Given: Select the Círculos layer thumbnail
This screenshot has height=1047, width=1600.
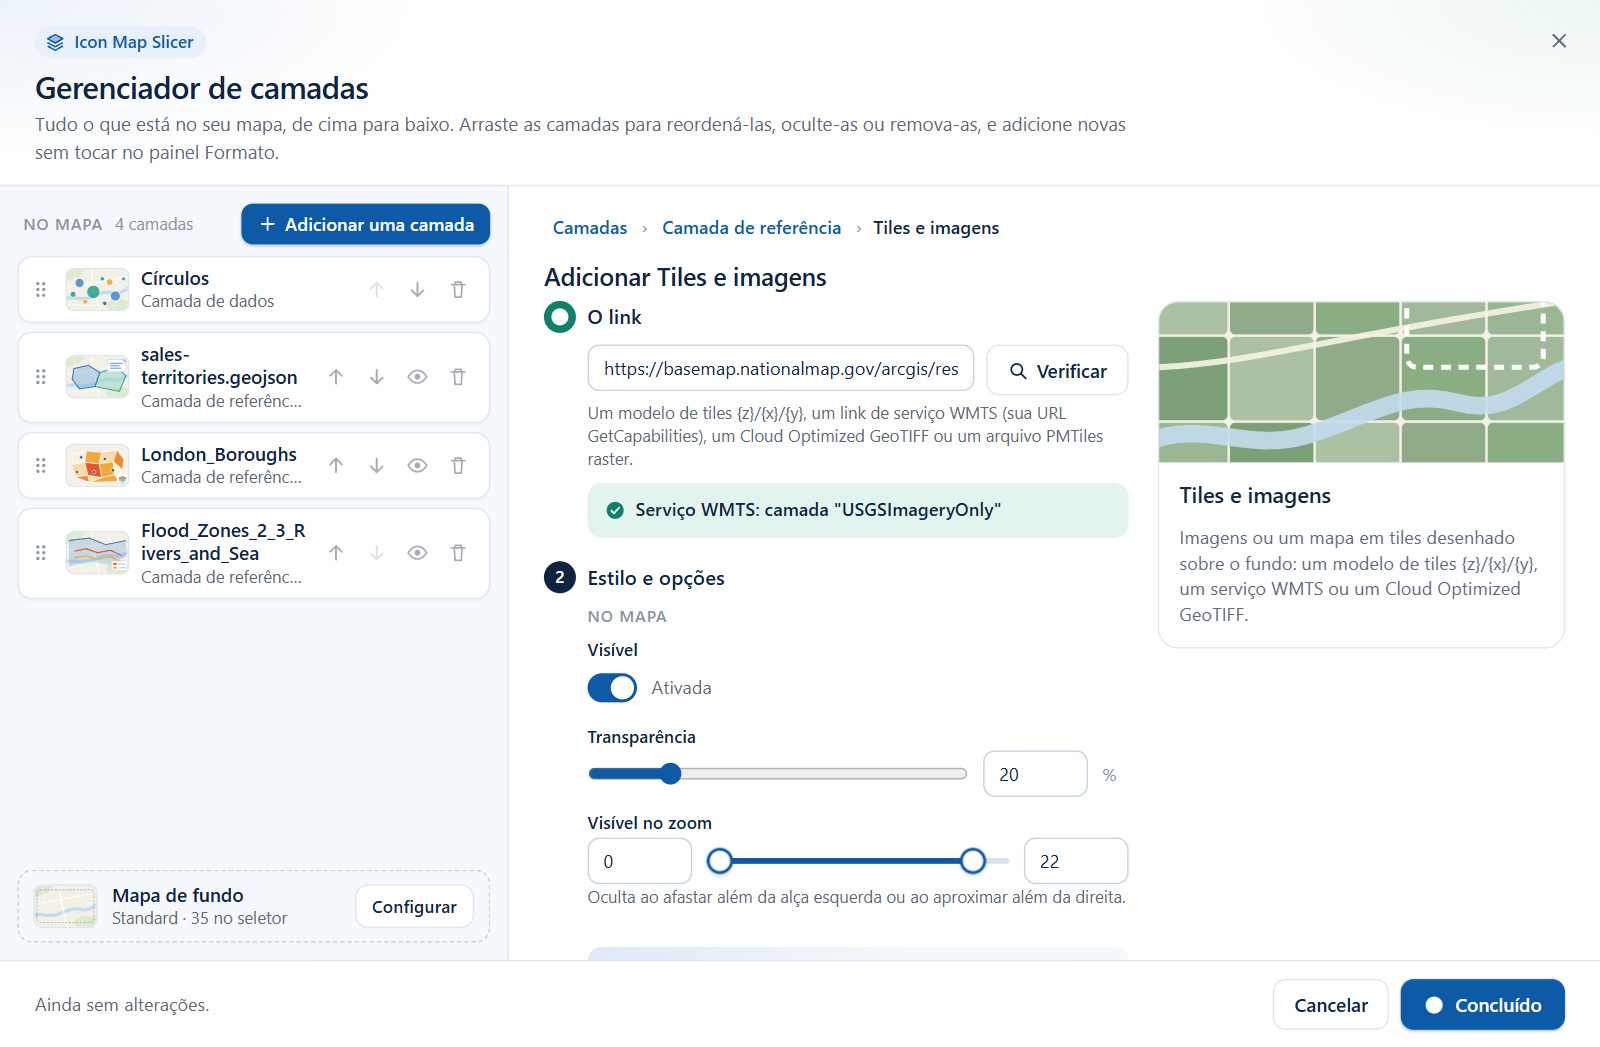Looking at the screenshot, I should pyautogui.click(x=97, y=290).
